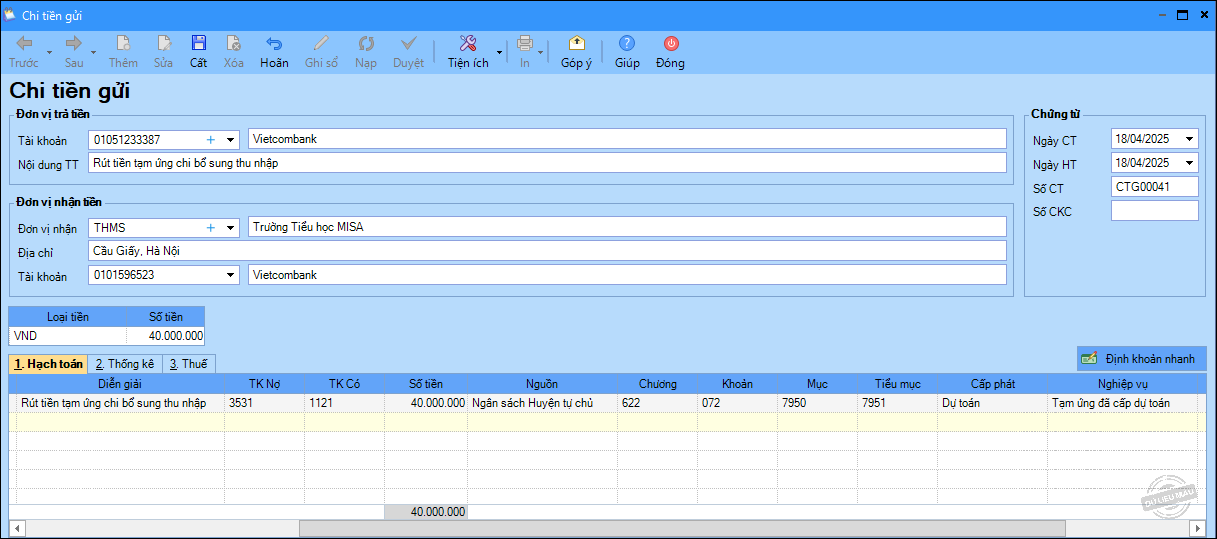Open Giúp help icon
Viewport: 1217px width, 539px height.
tap(627, 43)
